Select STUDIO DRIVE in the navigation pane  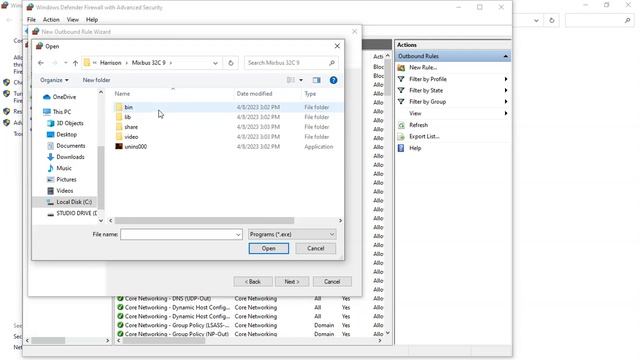76,213
